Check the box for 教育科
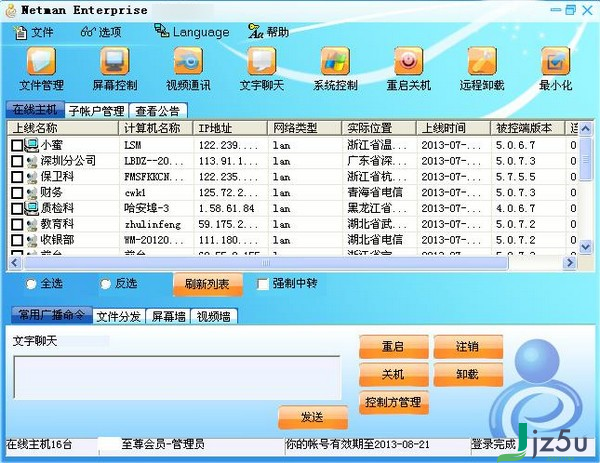The height and width of the screenshot is (463, 600). click(x=17, y=224)
